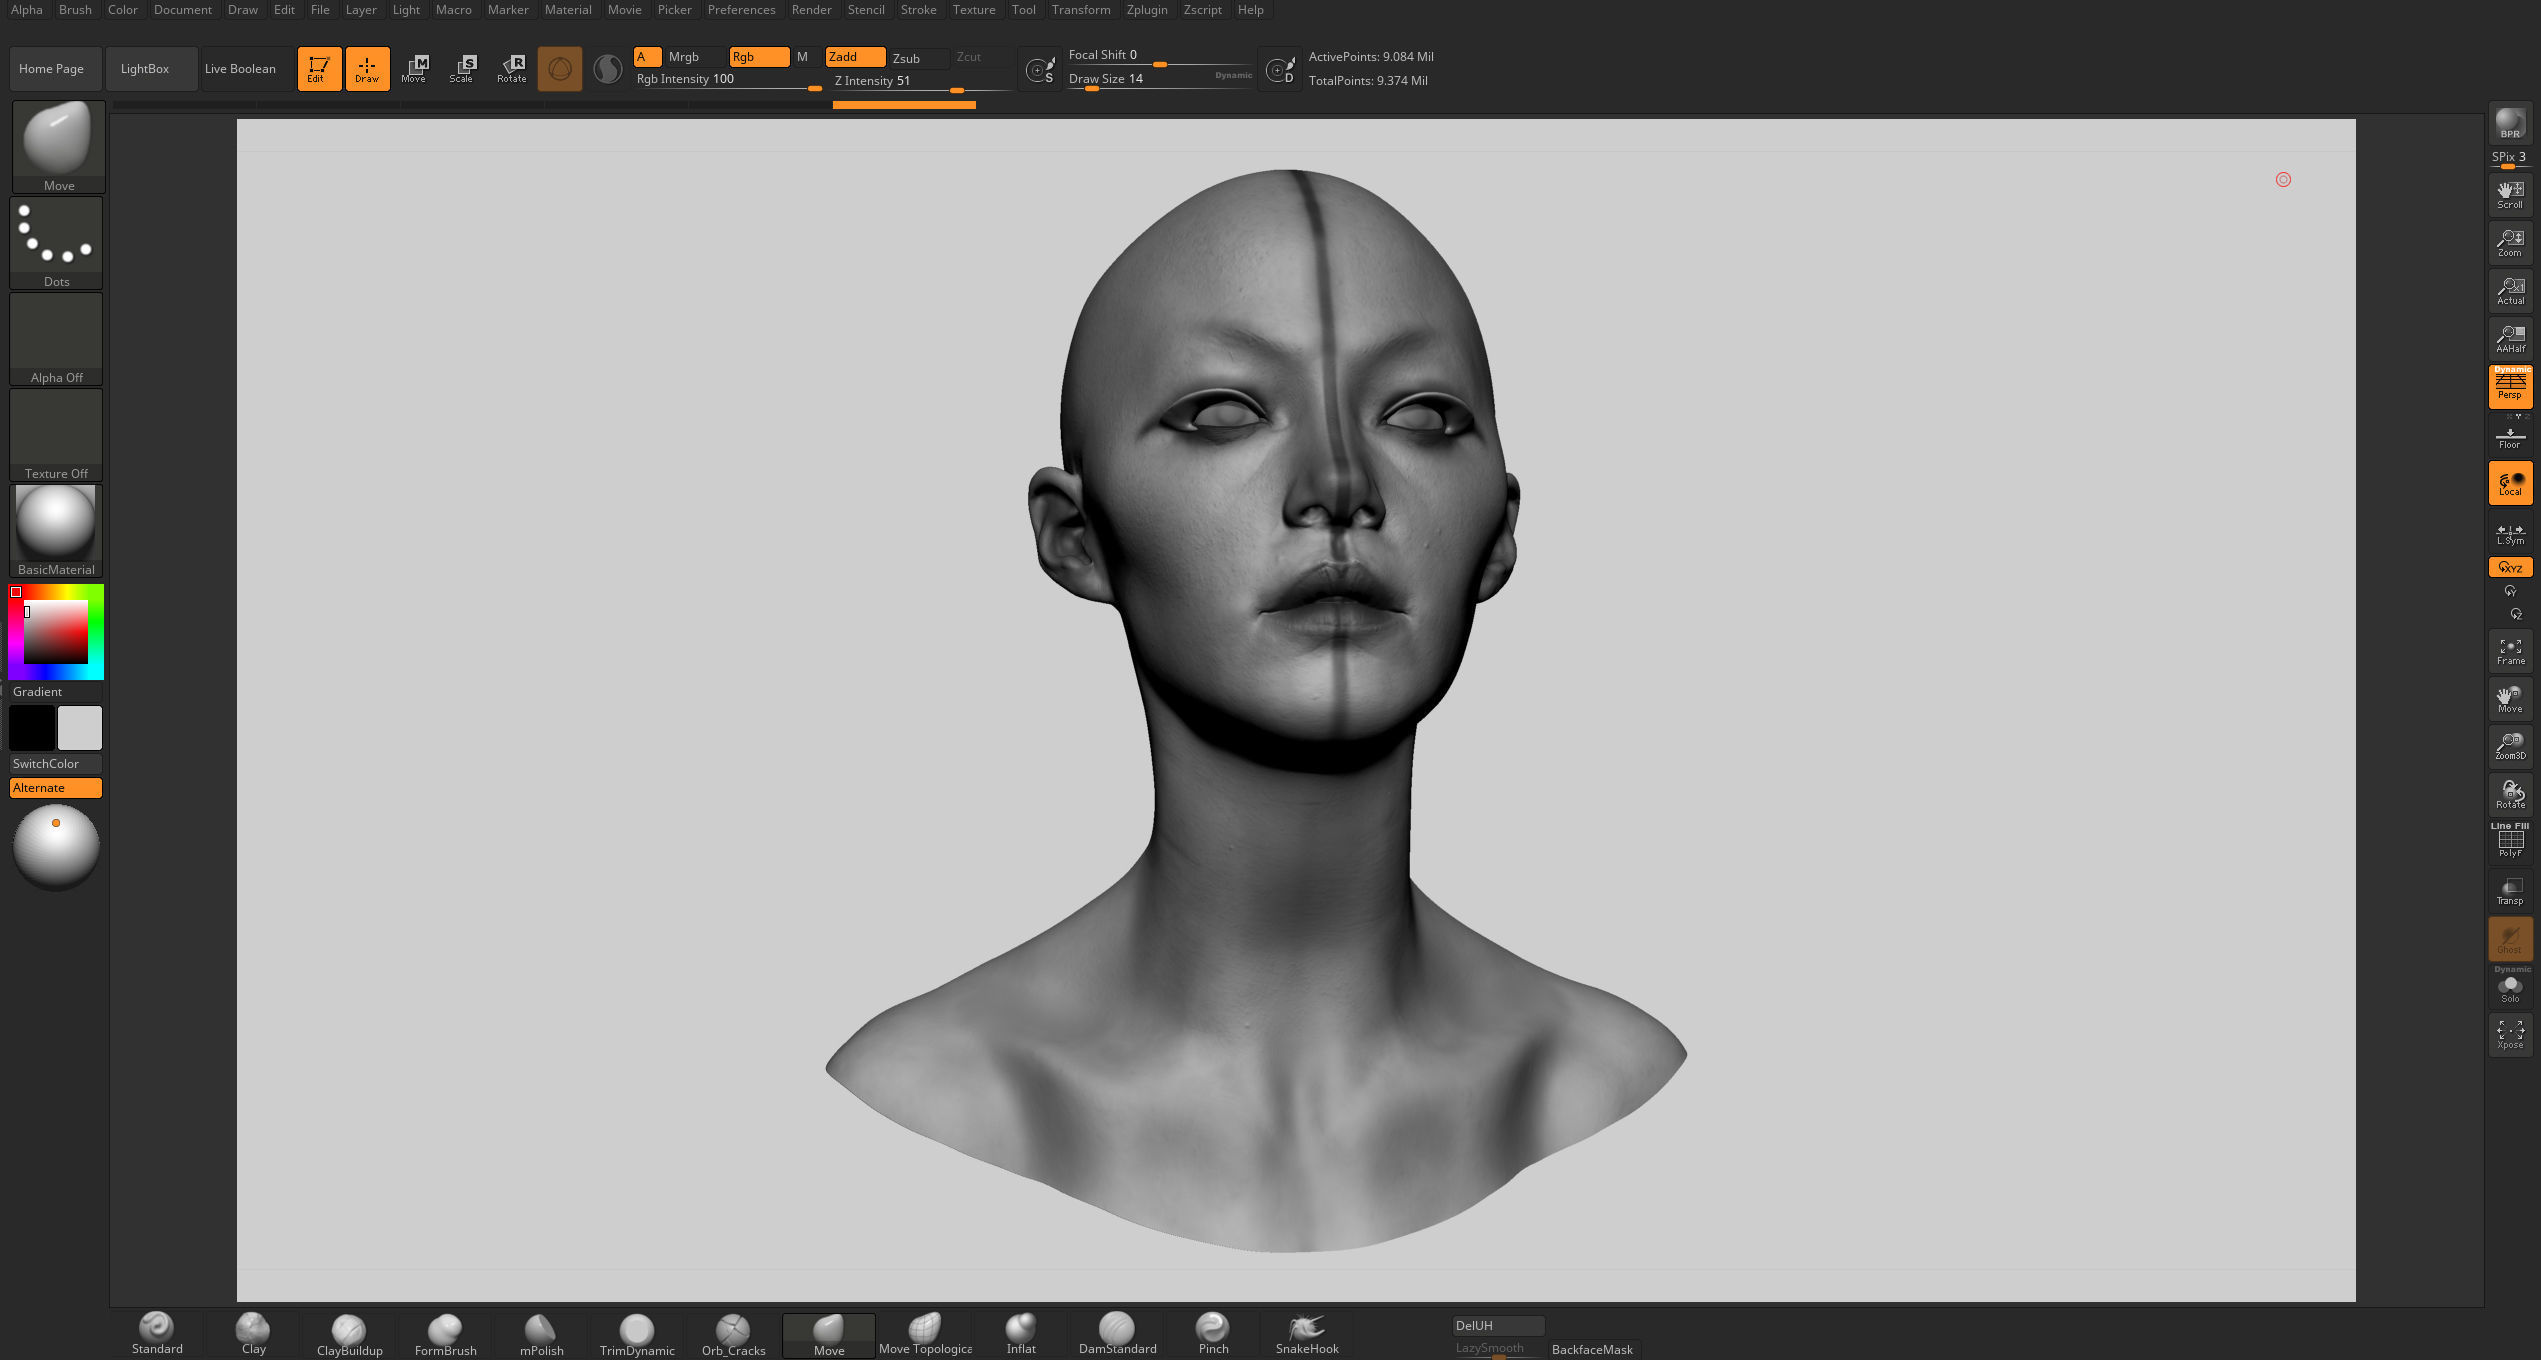Click the Zoom3D icon
Screen dimensions: 2541x1360
[2510, 746]
